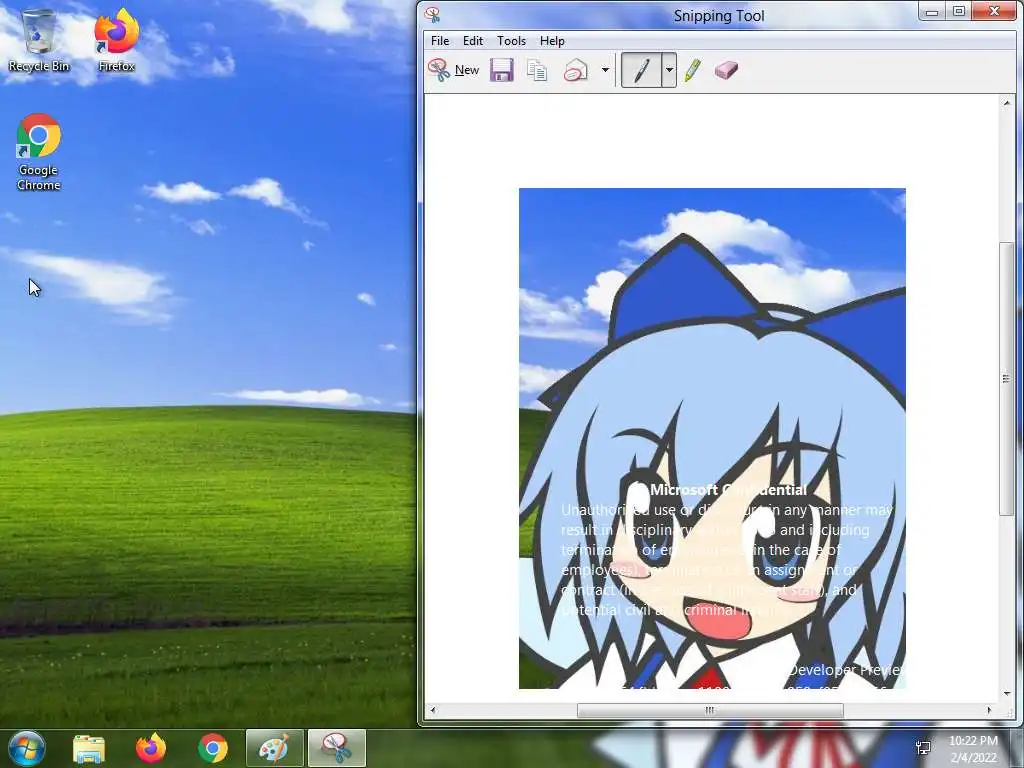Save the snip with floppy disk icon

(502, 70)
